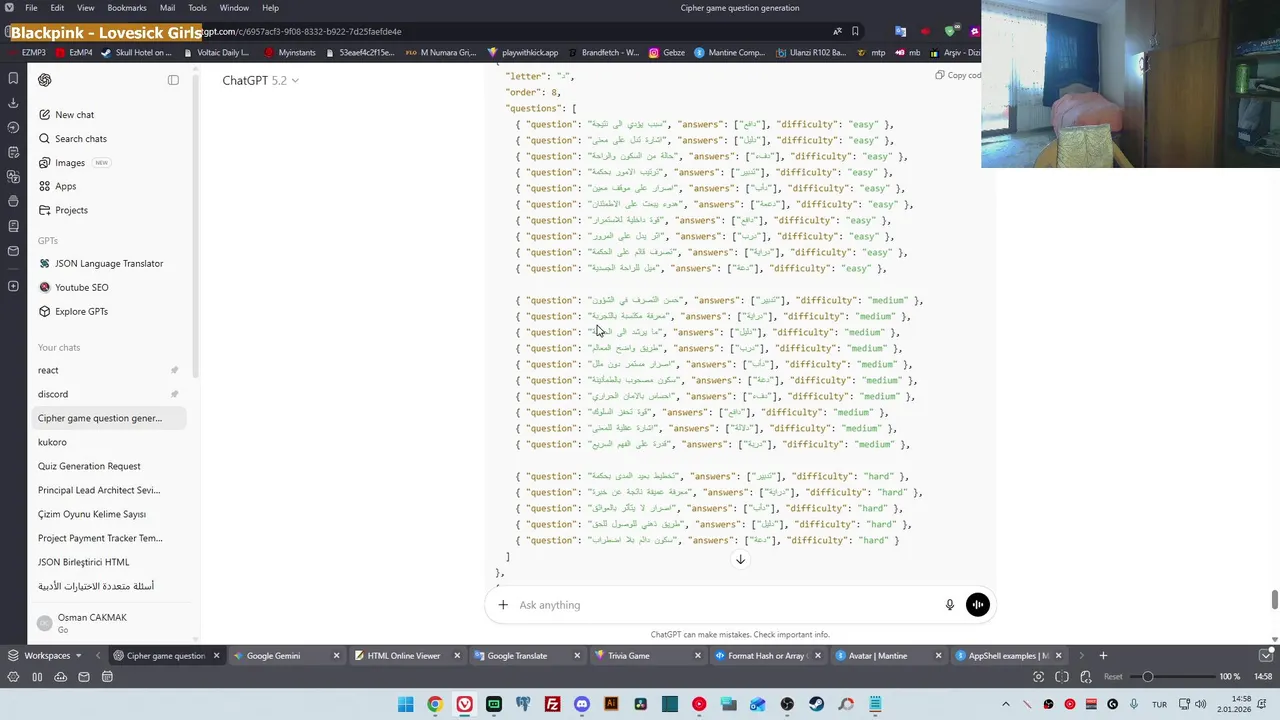Viewport: 1280px width, 720px height.
Task: Open Windows Start menu
Action: pyautogui.click(x=405, y=704)
